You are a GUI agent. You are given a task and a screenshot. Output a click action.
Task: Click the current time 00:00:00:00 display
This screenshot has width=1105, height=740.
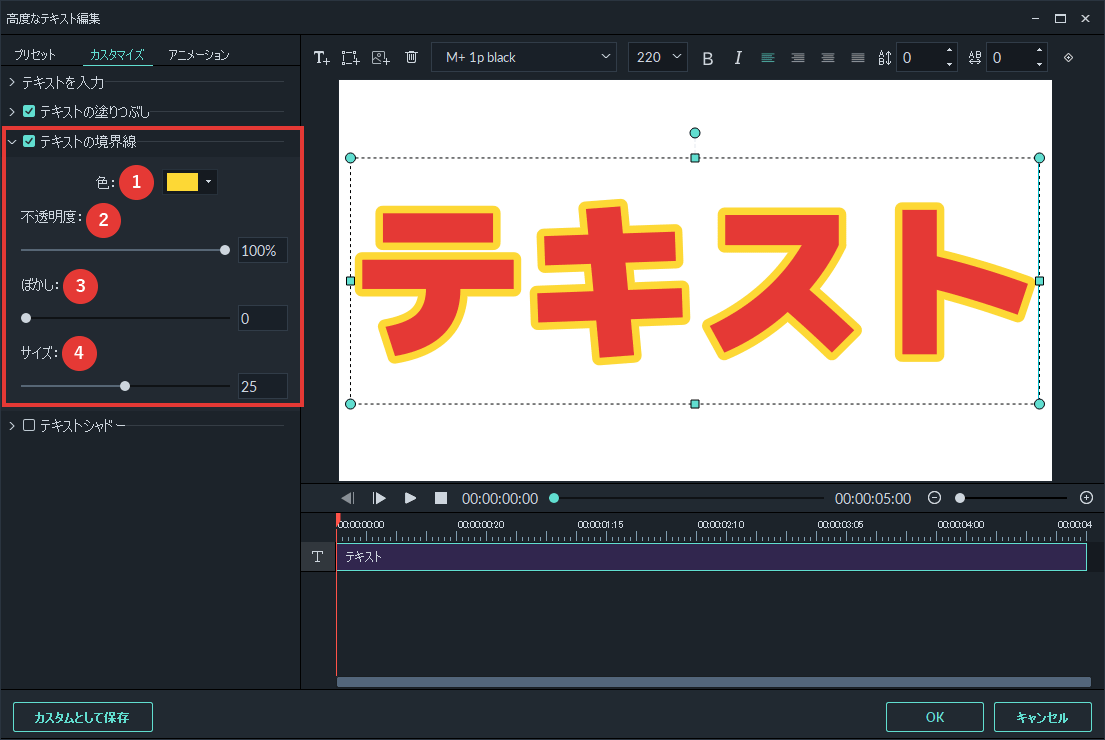[x=500, y=498]
